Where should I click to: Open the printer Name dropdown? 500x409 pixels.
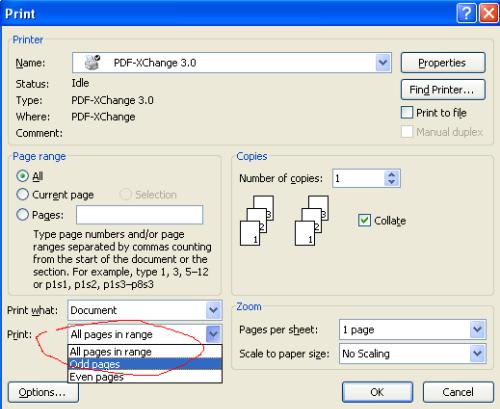coord(383,62)
